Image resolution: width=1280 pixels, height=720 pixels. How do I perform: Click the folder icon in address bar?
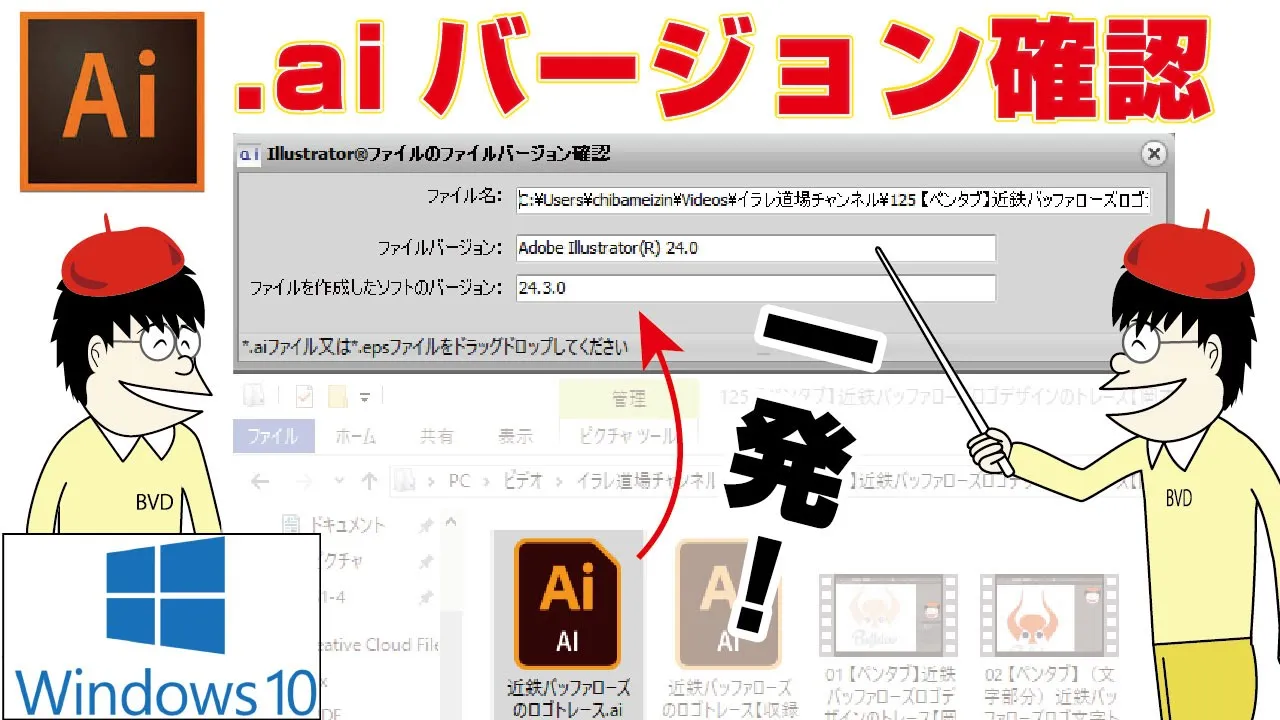404,481
